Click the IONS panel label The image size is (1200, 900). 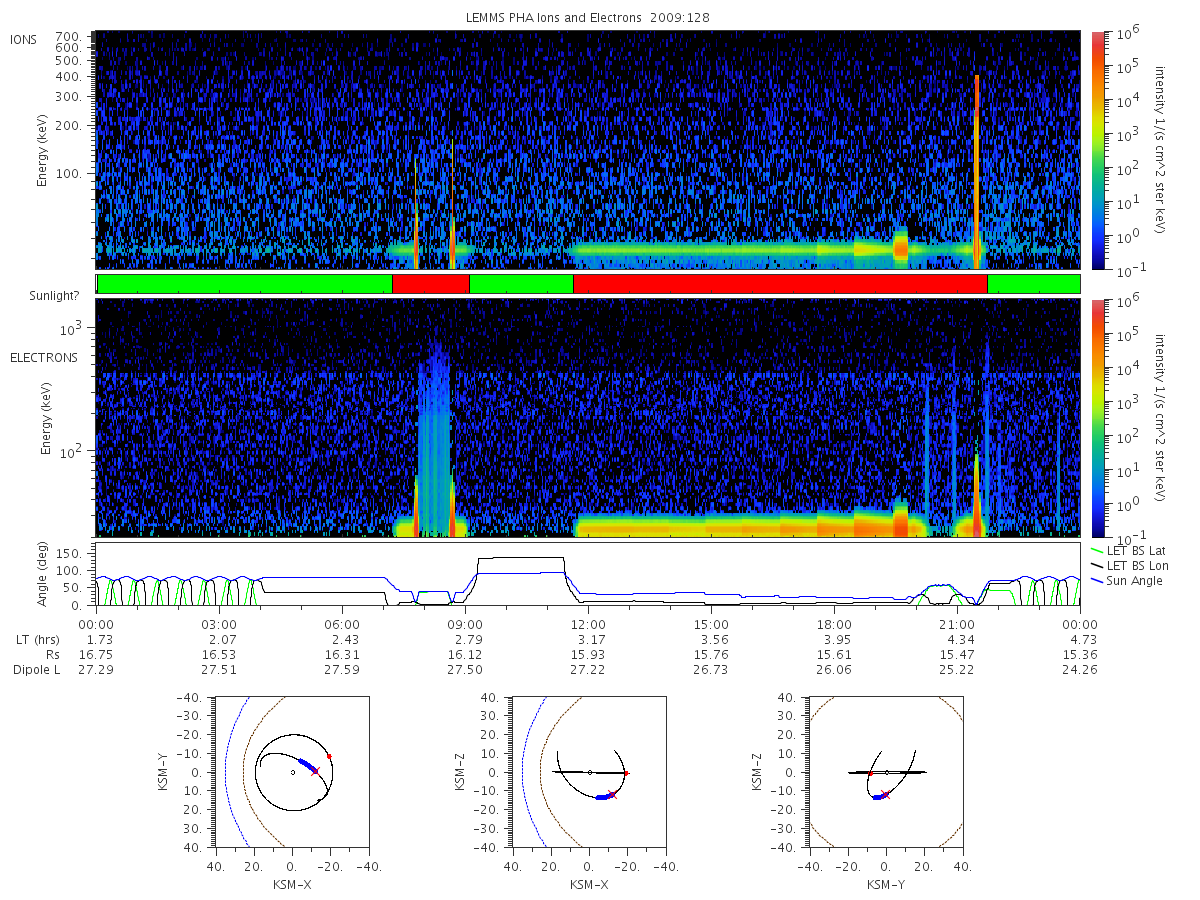(23, 39)
